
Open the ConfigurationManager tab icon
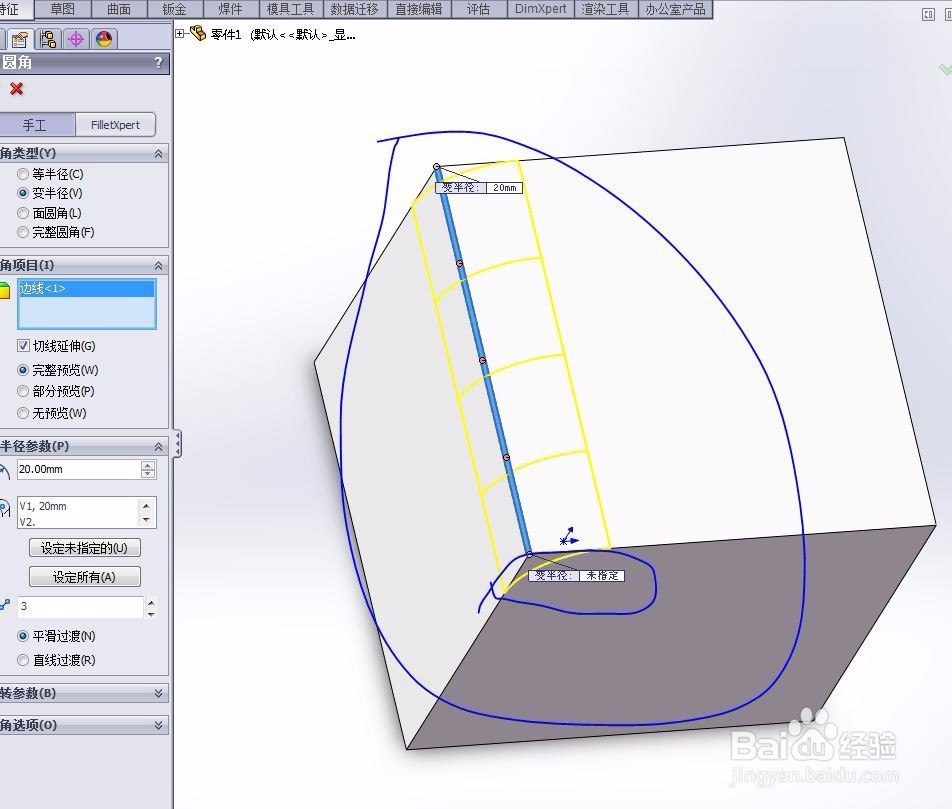(47, 39)
